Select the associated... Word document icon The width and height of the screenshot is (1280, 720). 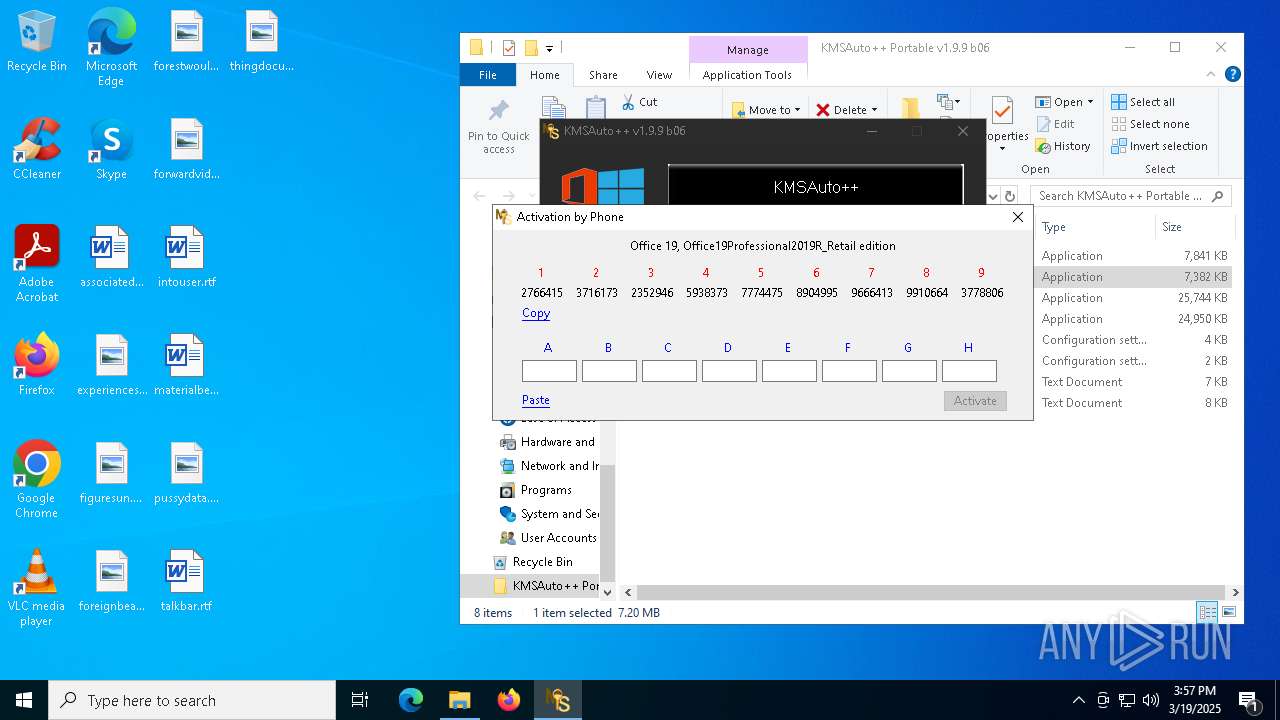coord(111,257)
